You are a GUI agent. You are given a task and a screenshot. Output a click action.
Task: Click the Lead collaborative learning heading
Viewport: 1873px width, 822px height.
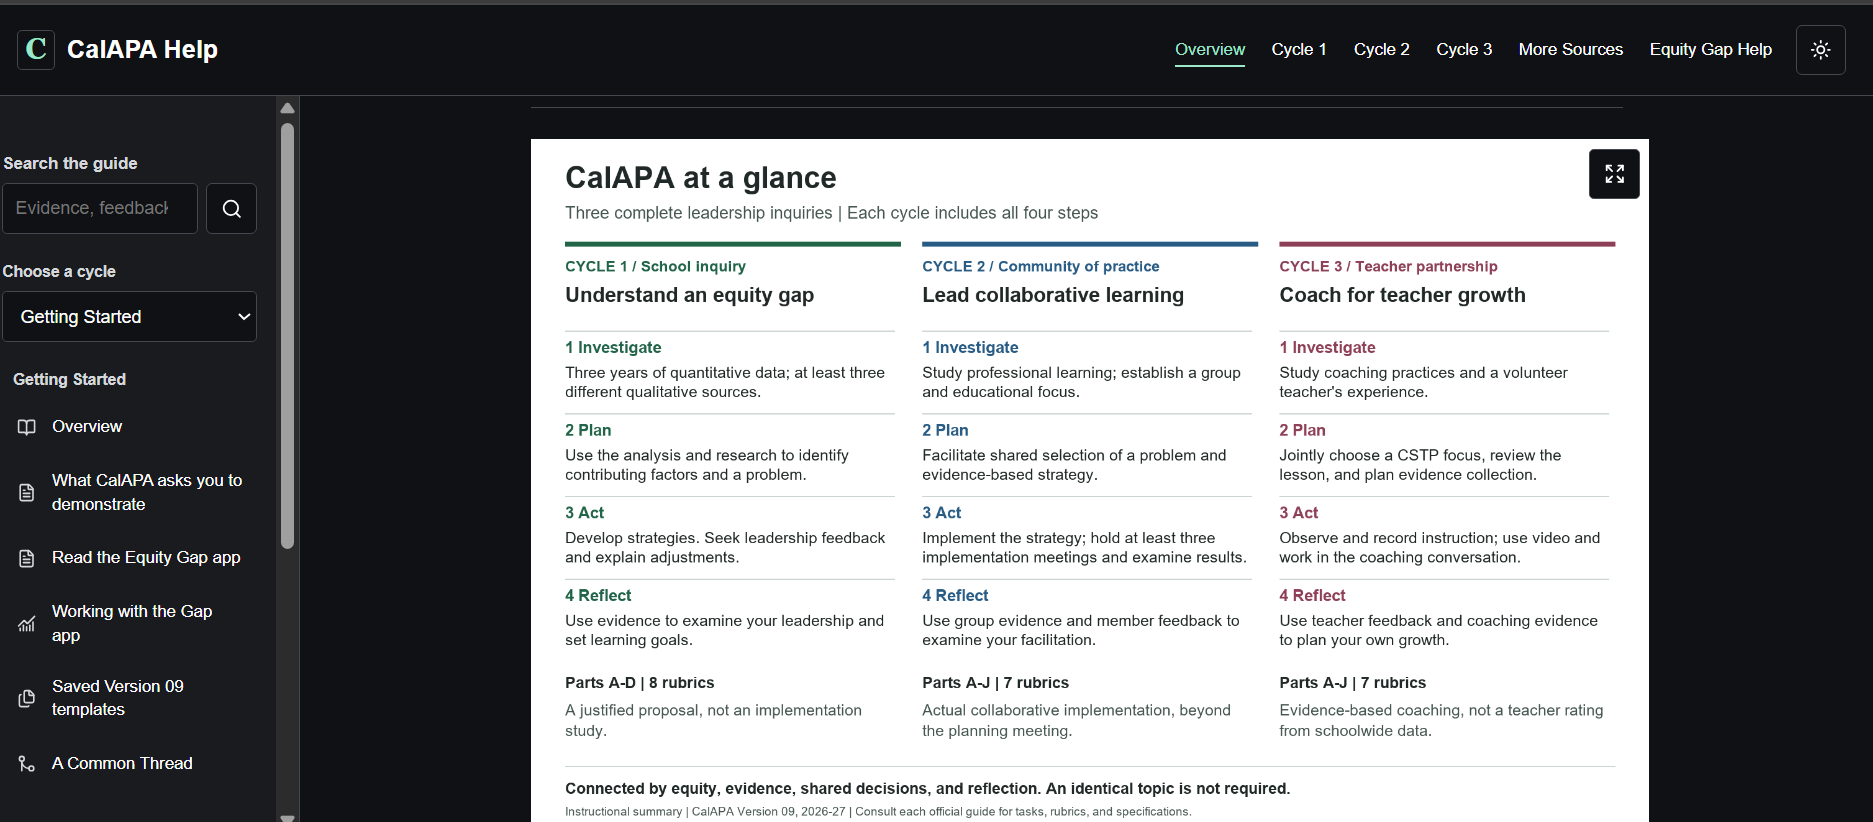tap(1052, 295)
